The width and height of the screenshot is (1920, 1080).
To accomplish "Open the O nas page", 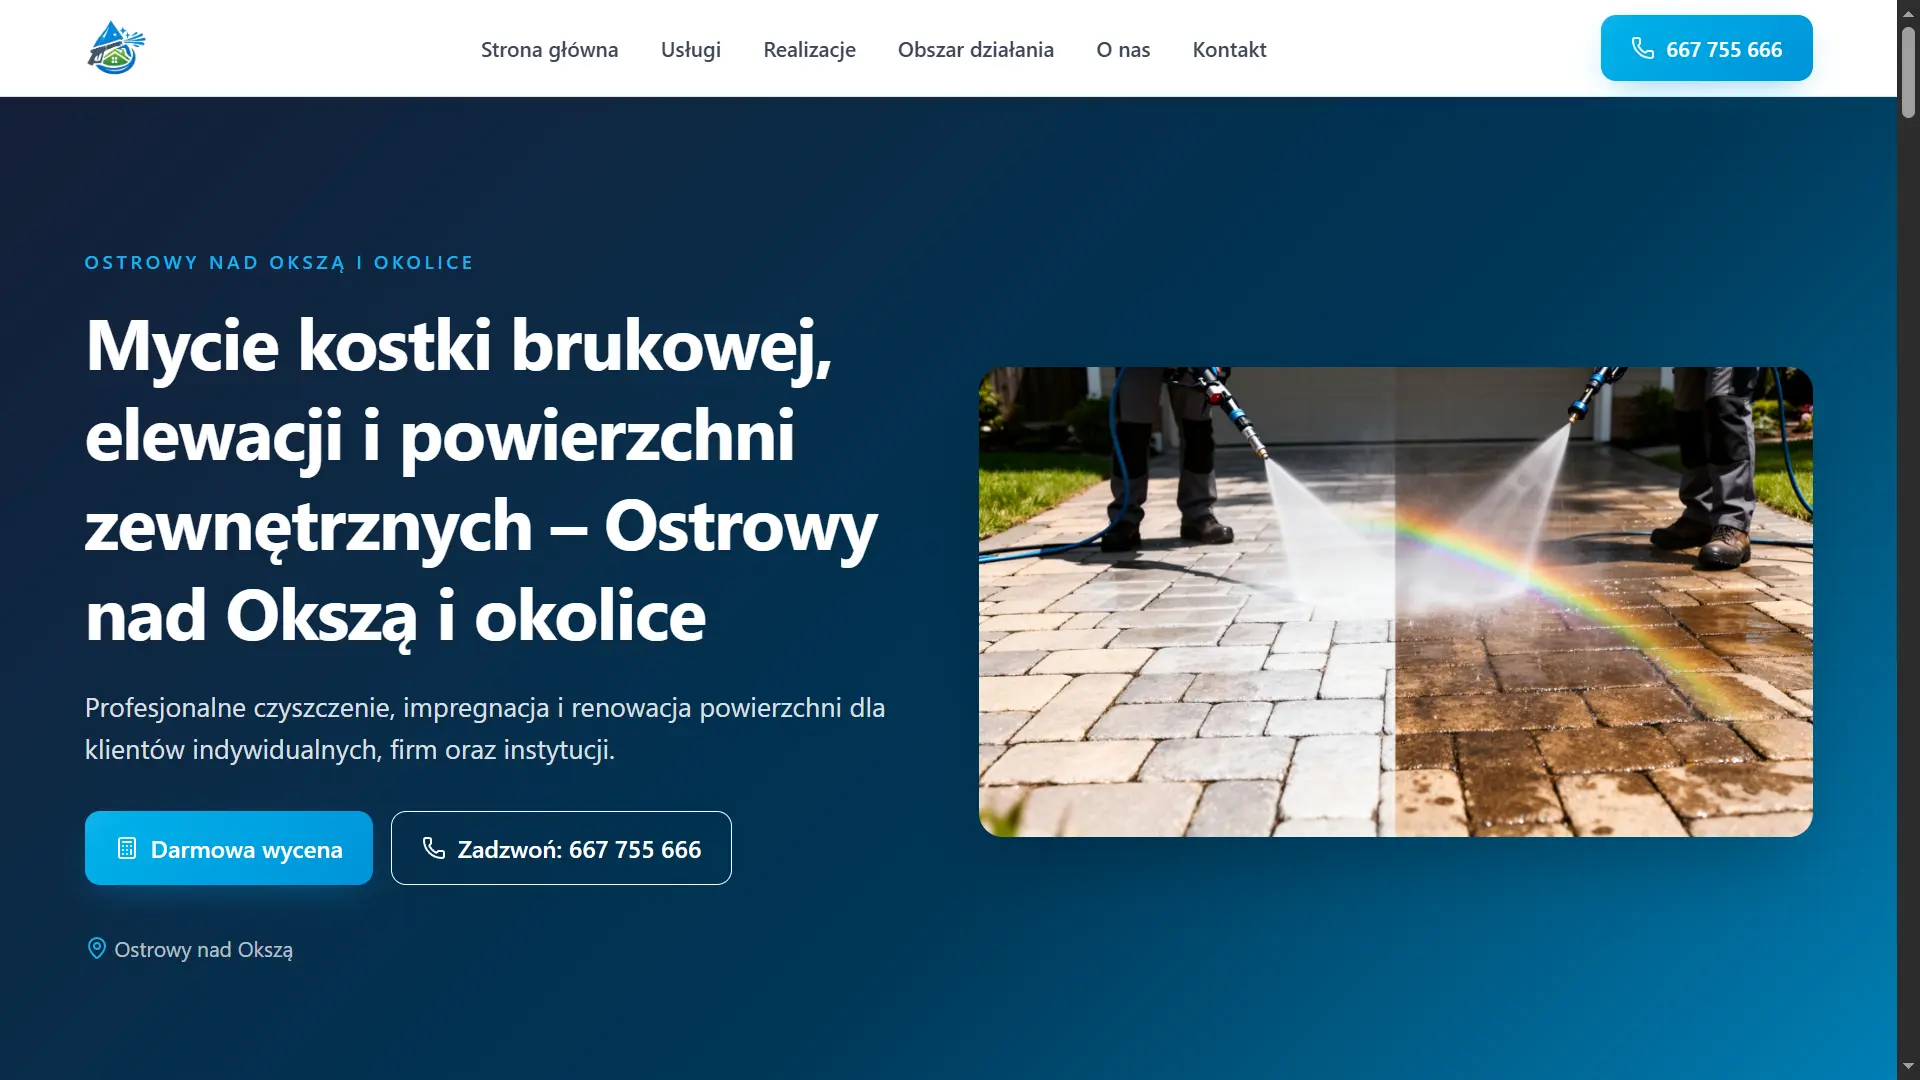I will pyautogui.click(x=1123, y=49).
